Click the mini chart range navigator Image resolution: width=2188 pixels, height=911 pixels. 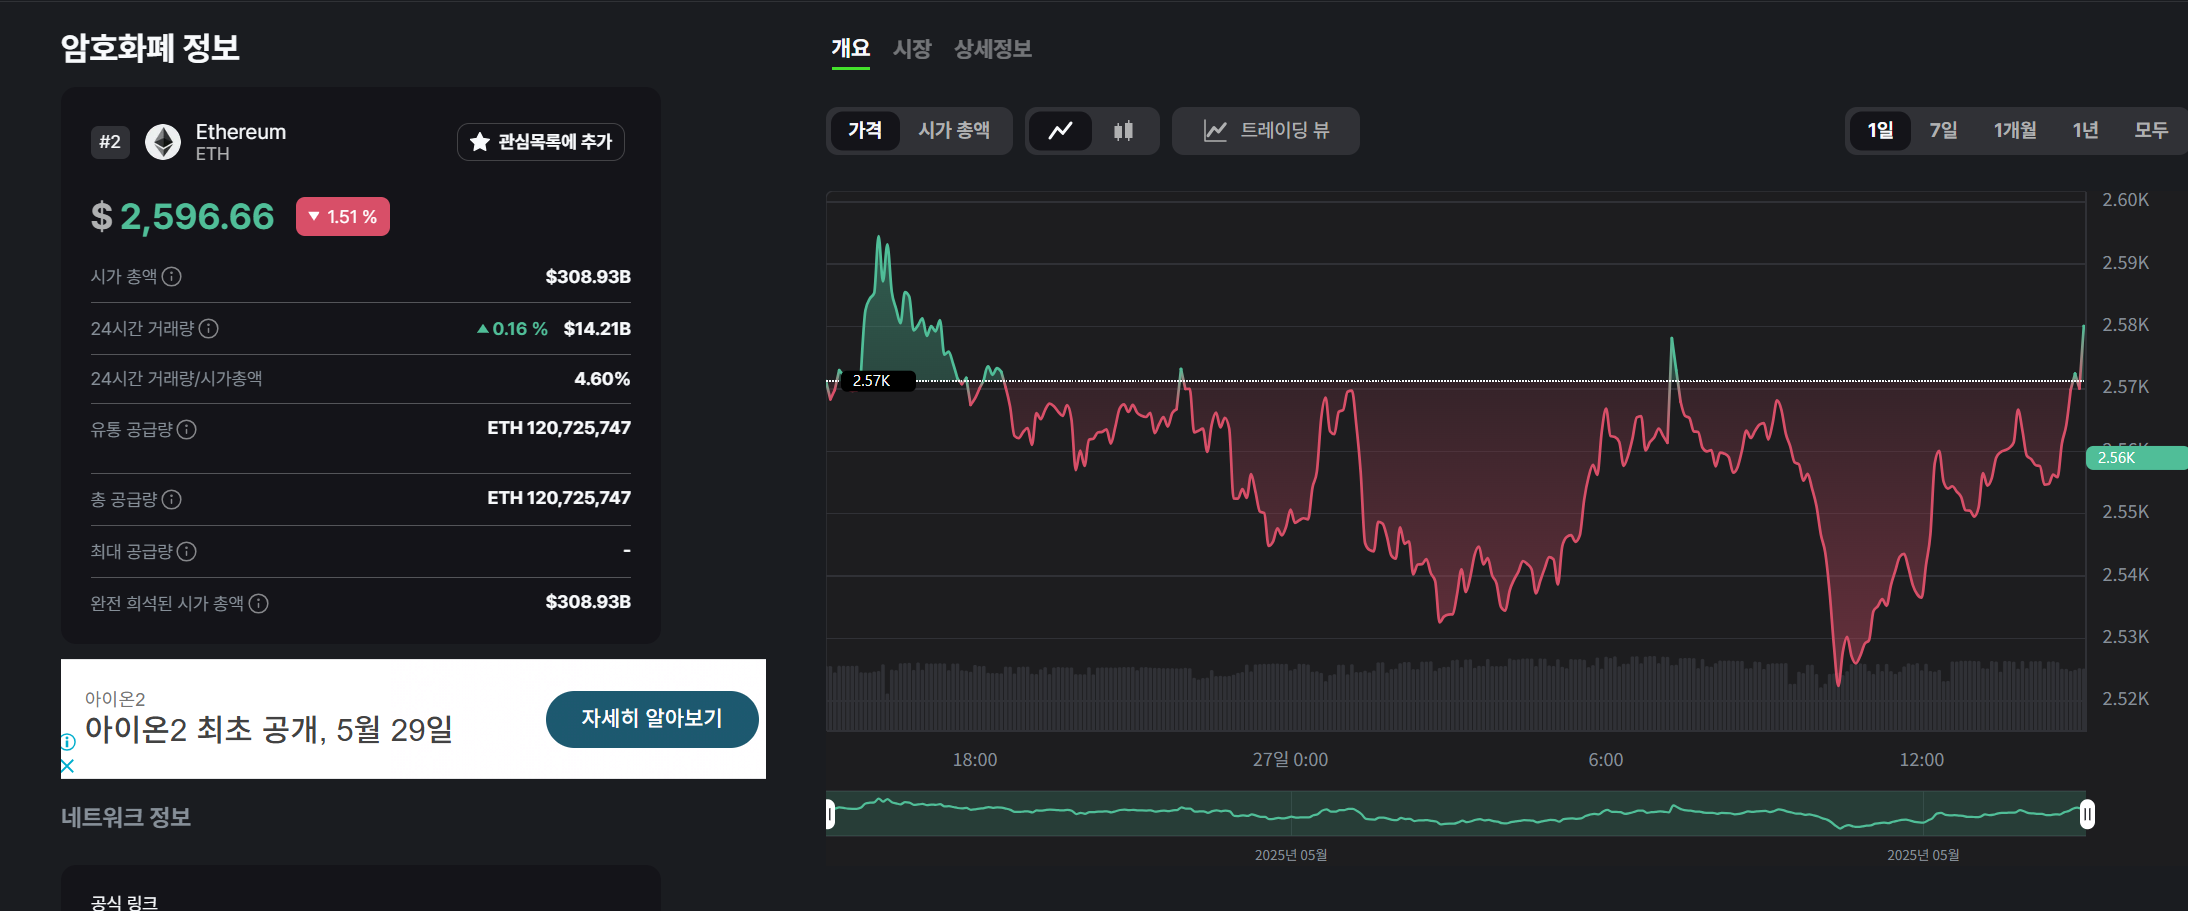pos(1458,814)
